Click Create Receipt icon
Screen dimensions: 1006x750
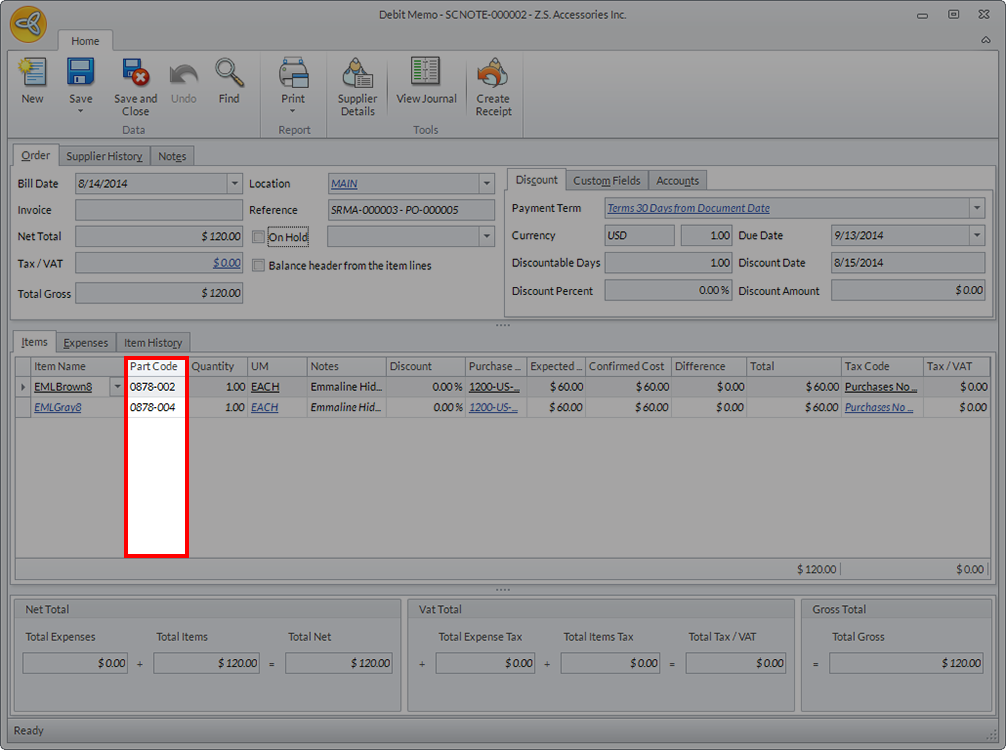pos(493,74)
